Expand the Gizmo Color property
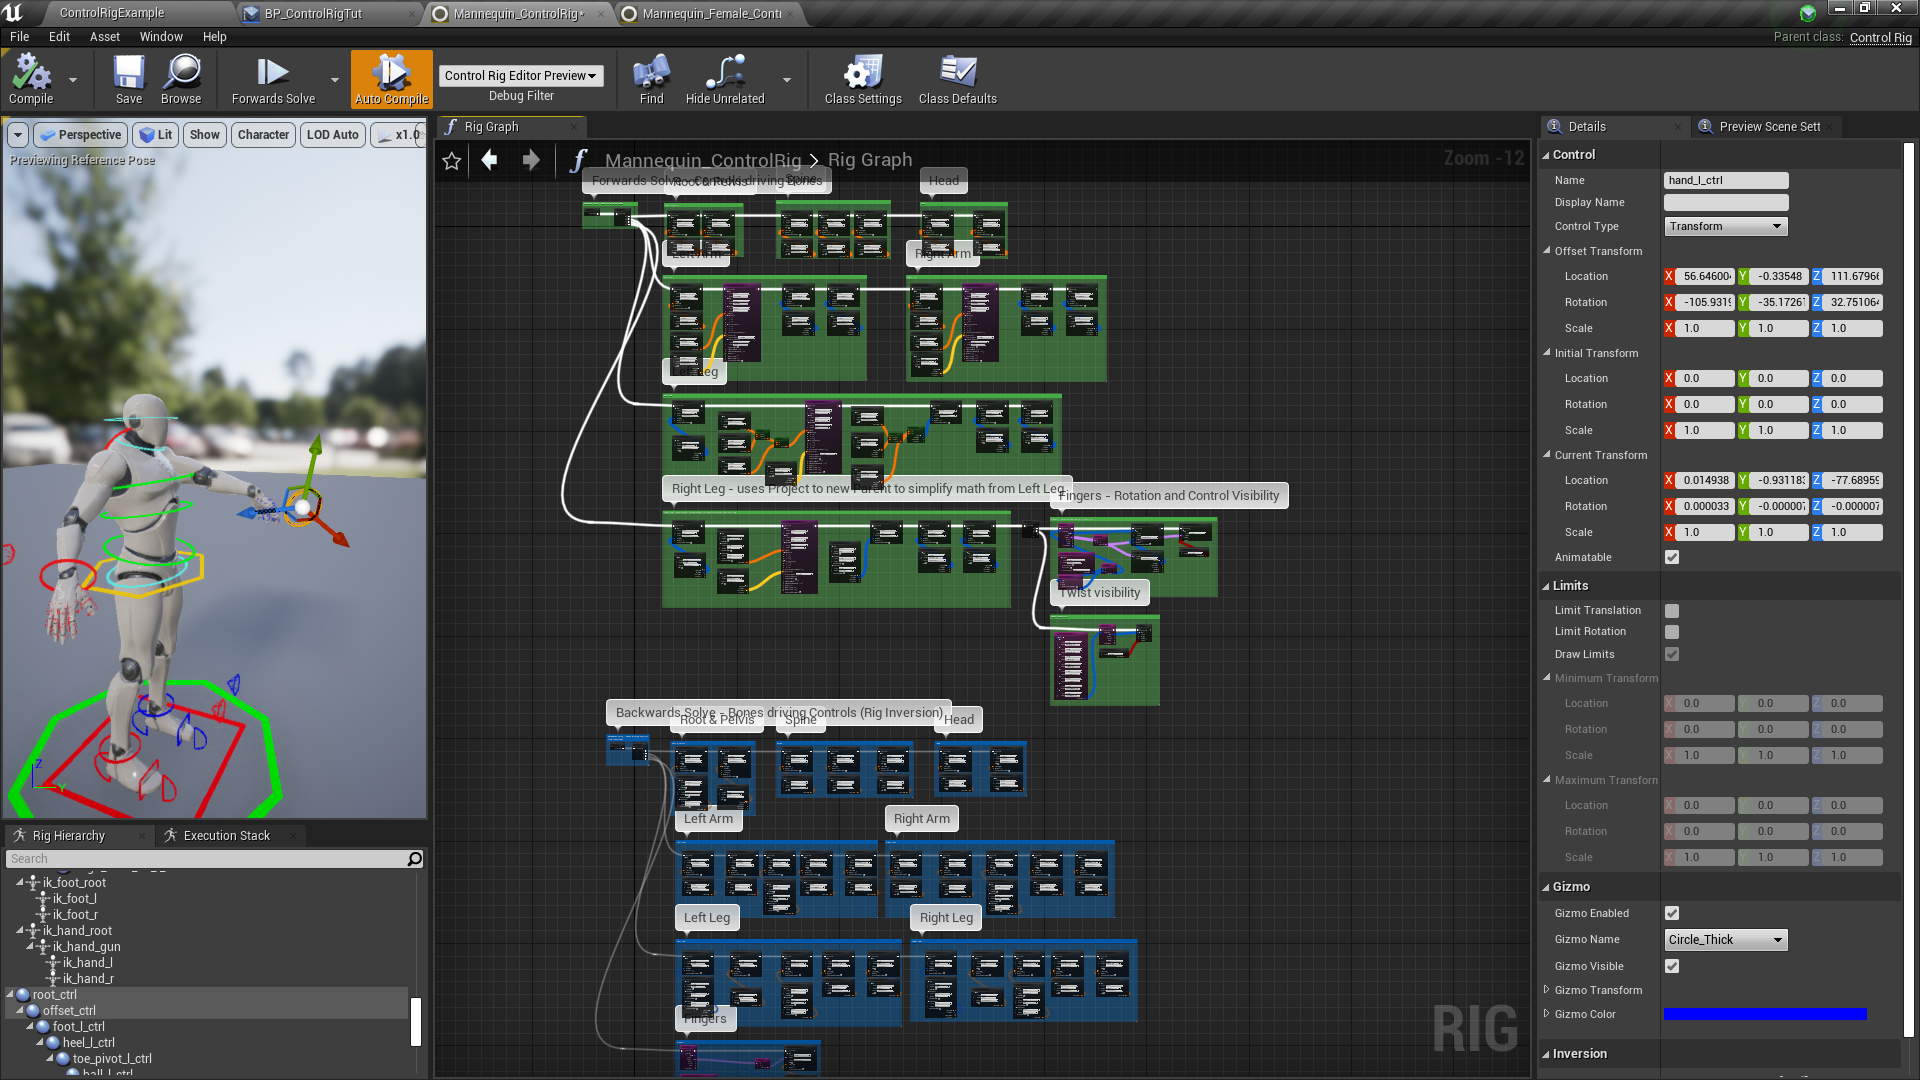Image resolution: width=1920 pixels, height=1080 pixels. tap(1547, 1014)
